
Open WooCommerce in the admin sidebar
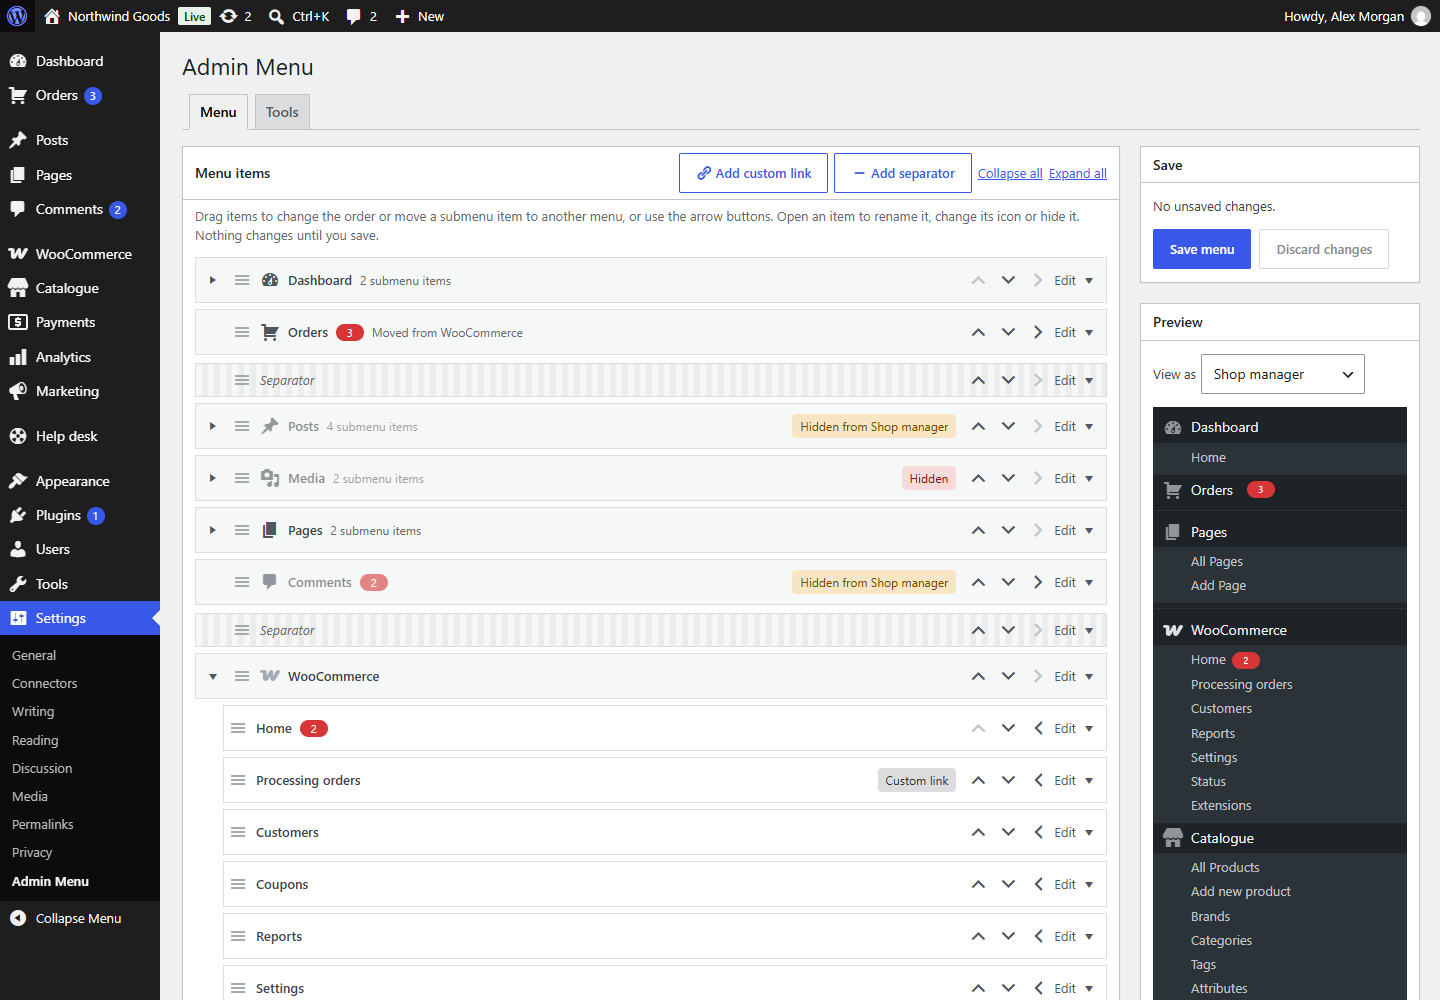tap(80, 254)
